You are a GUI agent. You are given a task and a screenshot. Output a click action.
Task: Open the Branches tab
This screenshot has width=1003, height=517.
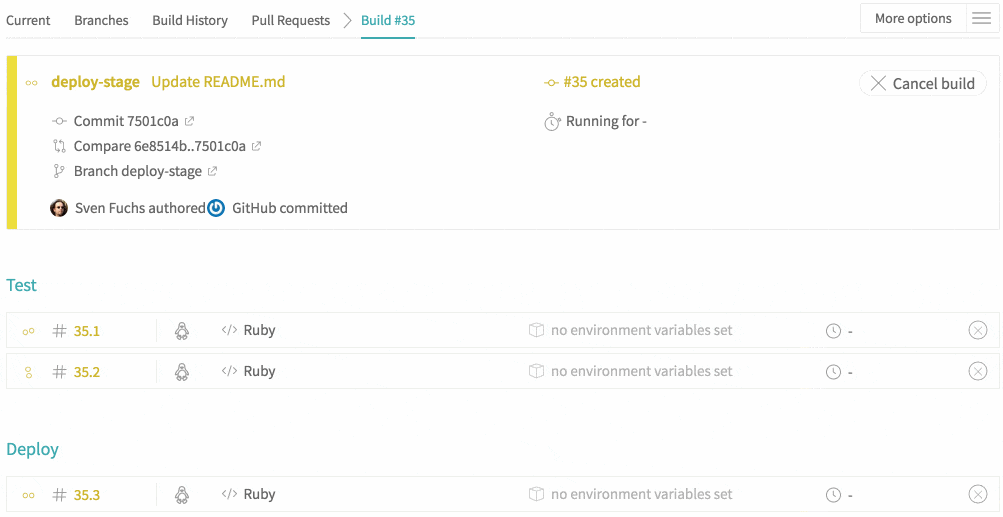[101, 20]
